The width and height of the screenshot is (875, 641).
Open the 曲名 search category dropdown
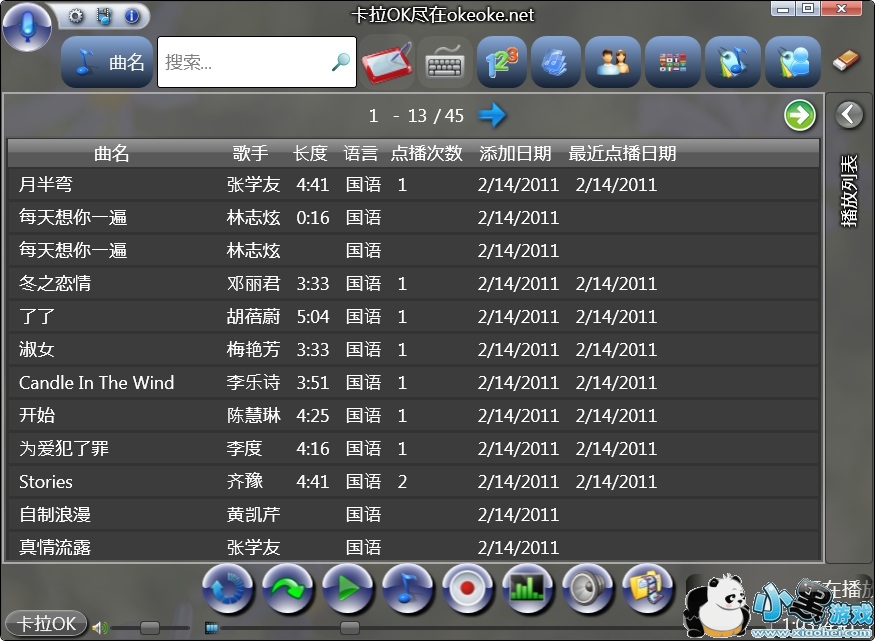(107, 62)
